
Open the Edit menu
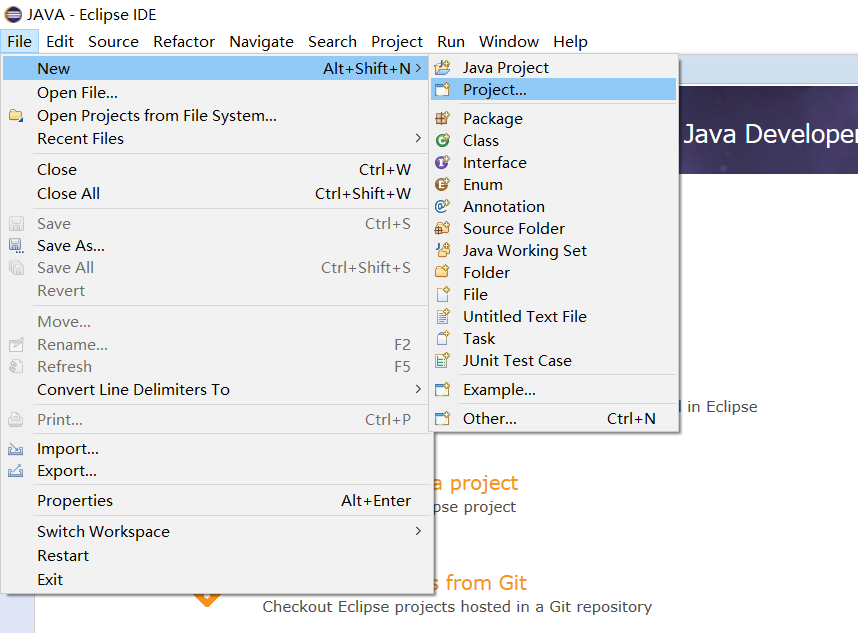point(60,42)
